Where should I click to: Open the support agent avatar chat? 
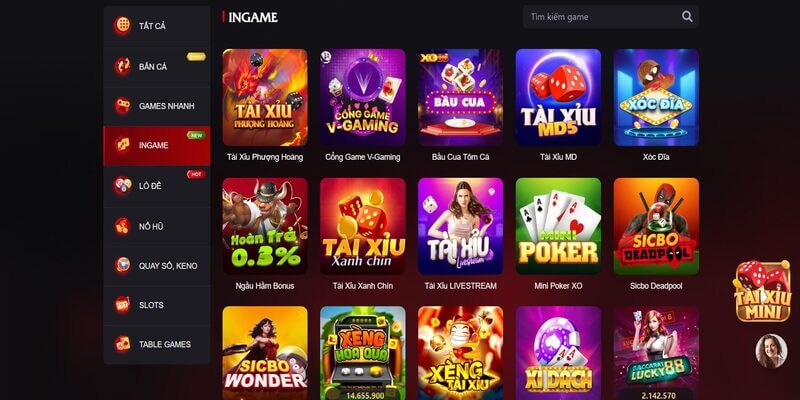pos(771,351)
